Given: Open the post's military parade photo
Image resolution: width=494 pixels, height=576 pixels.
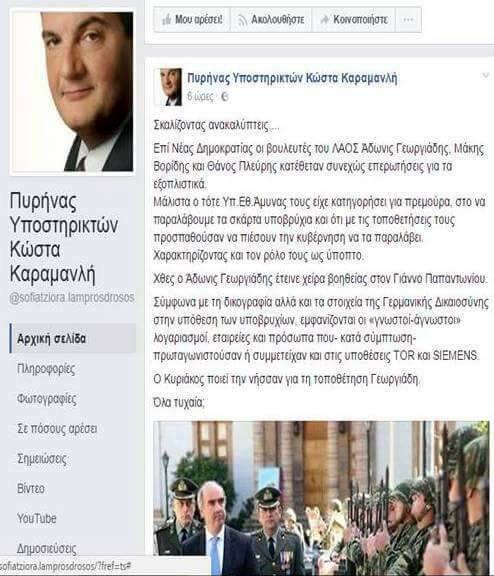Looking at the screenshot, I should tap(321, 498).
